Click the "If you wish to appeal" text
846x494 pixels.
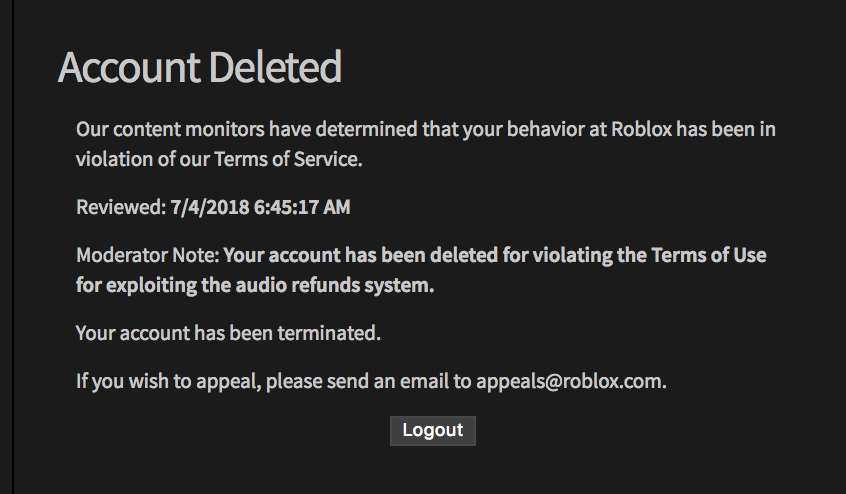coord(167,381)
